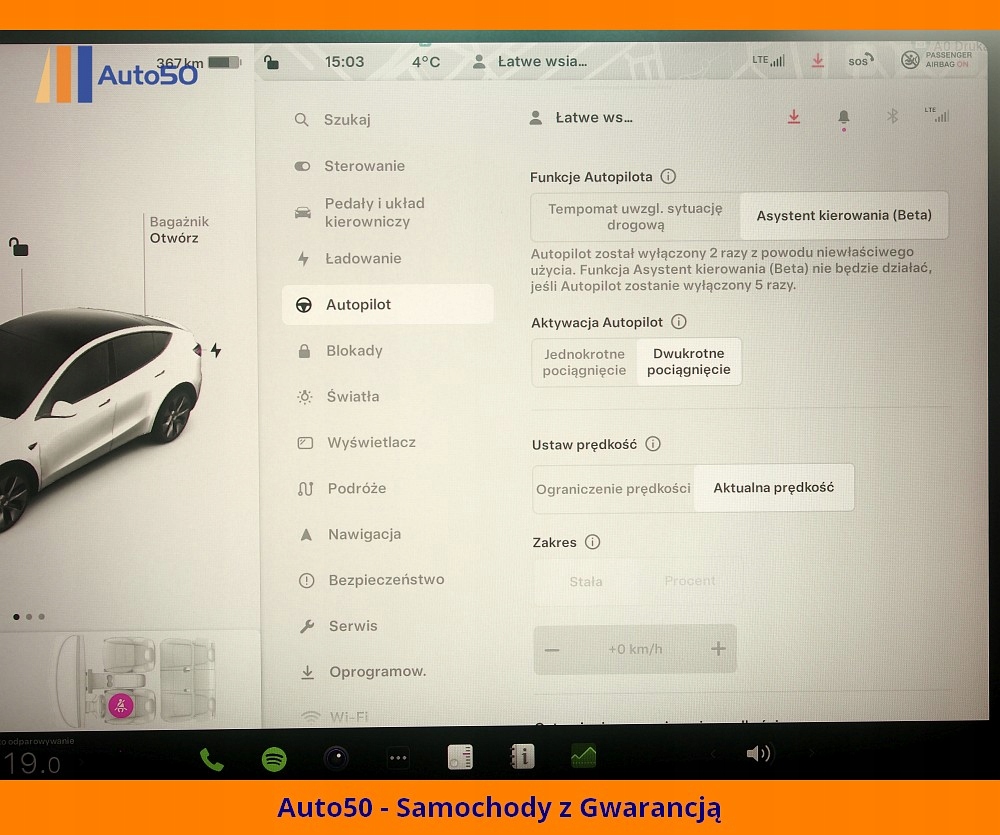Show info for Zakres
The width and height of the screenshot is (1000, 835).
[x=592, y=542]
